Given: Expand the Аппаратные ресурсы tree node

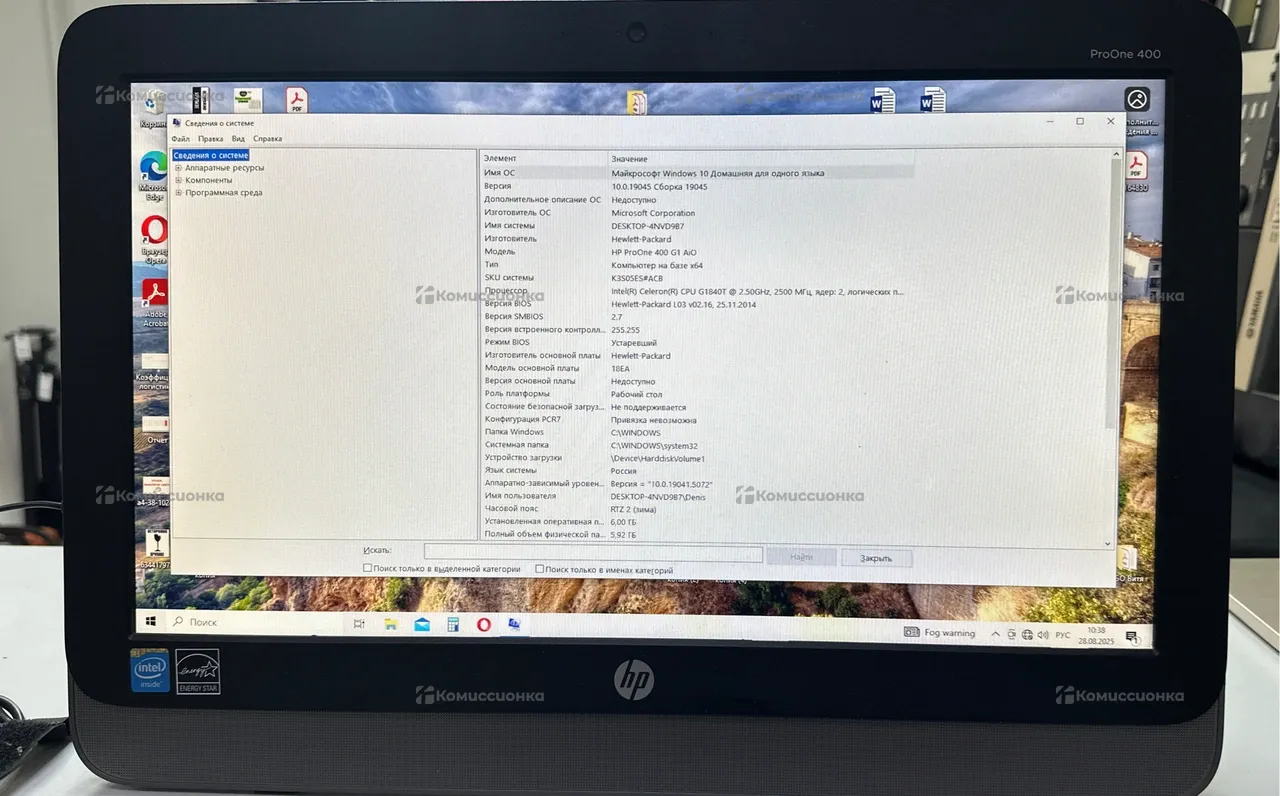Looking at the screenshot, I should (x=178, y=168).
